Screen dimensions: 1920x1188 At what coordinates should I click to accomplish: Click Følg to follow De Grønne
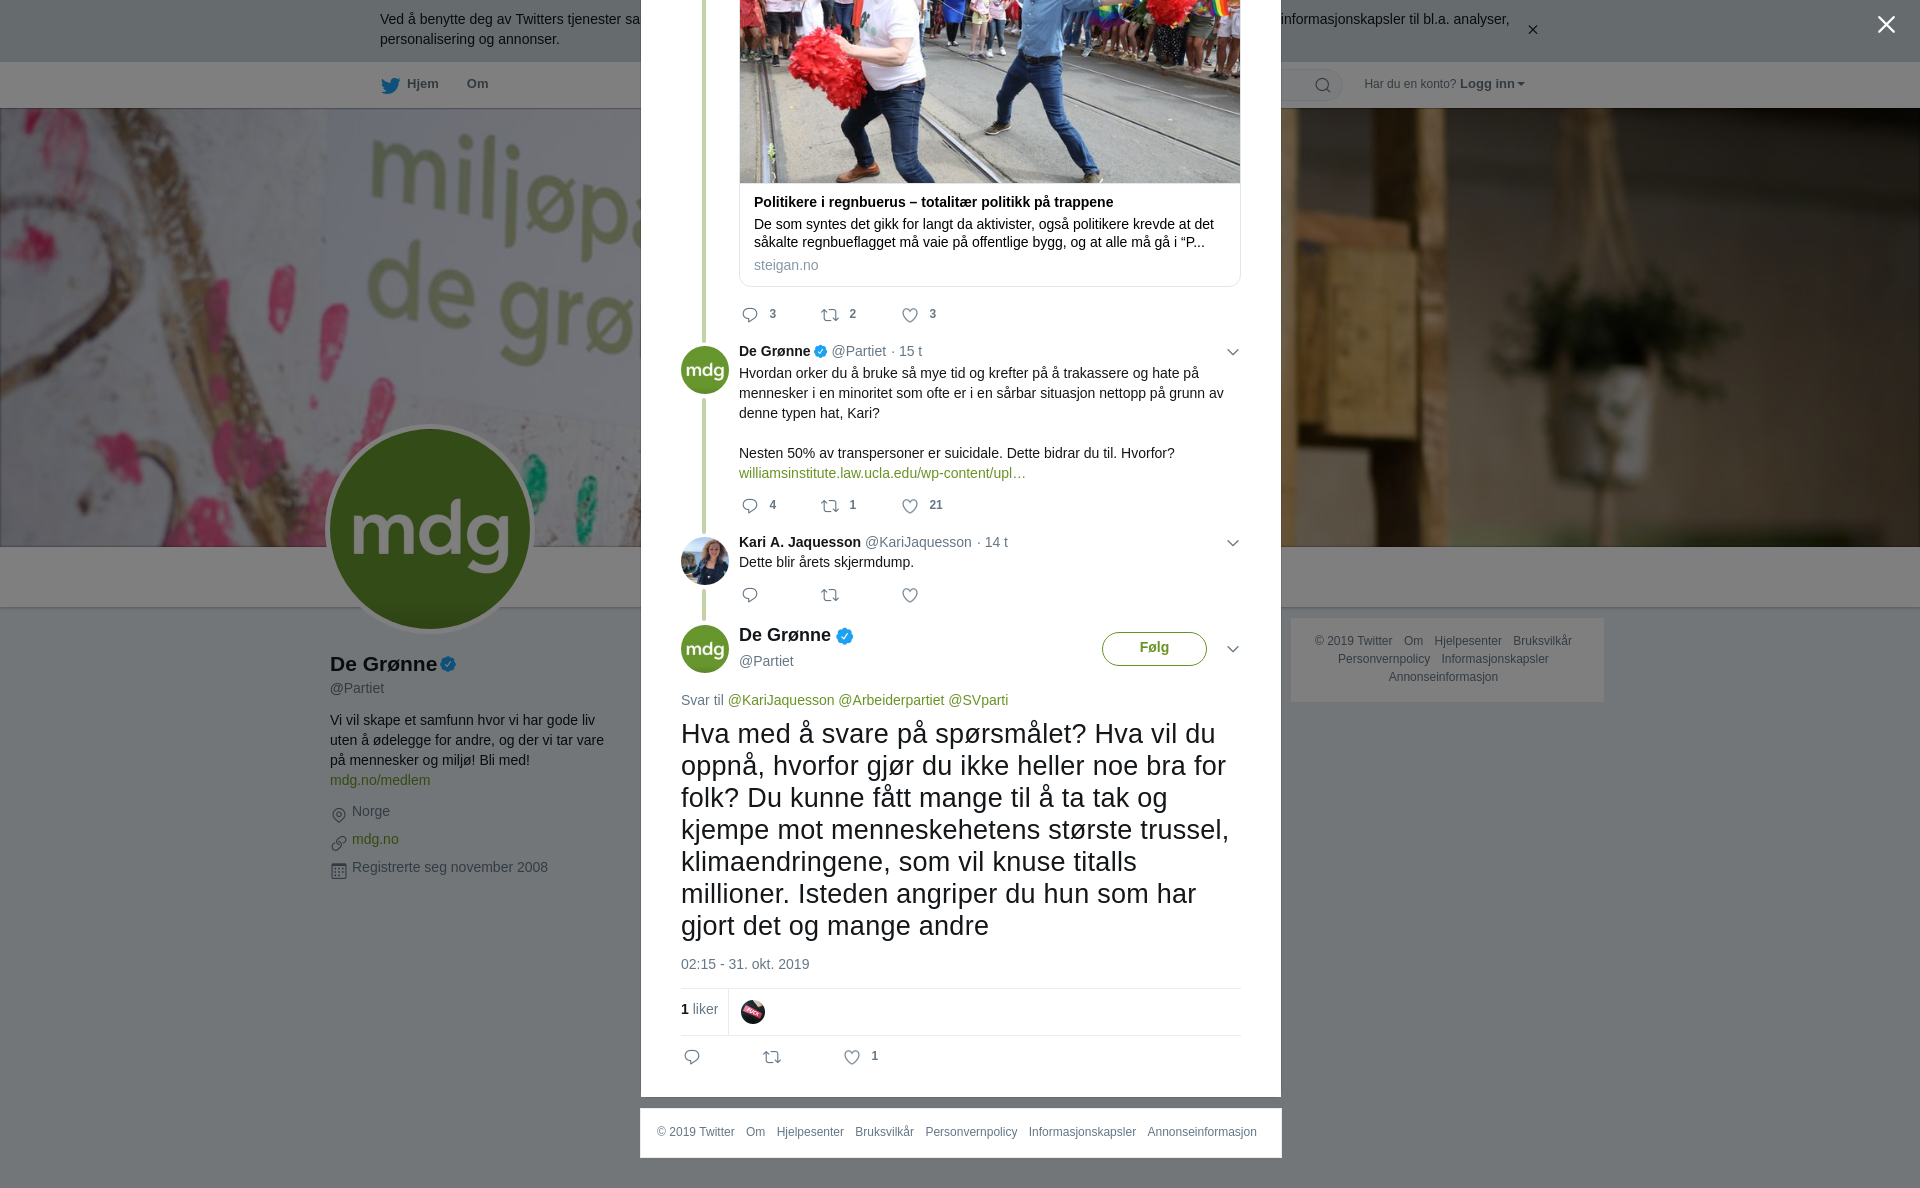pos(1154,648)
